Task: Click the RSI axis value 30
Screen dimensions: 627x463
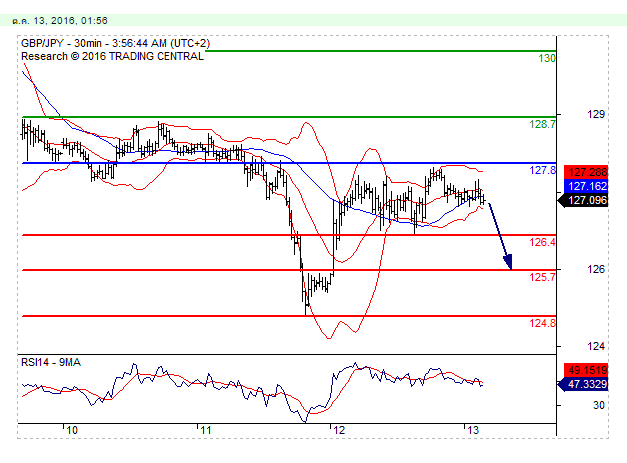Action: pos(599,405)
